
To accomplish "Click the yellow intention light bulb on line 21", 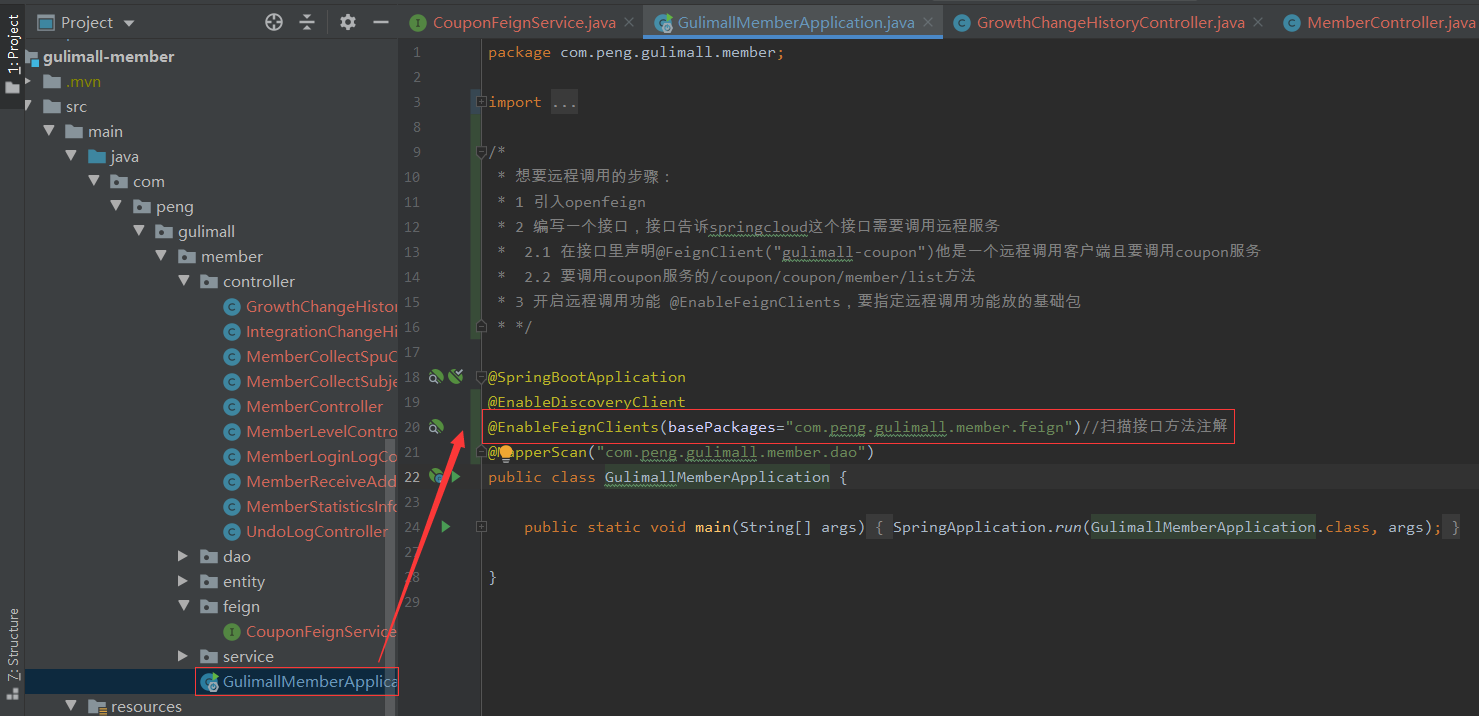I will (x=506, y=452).
